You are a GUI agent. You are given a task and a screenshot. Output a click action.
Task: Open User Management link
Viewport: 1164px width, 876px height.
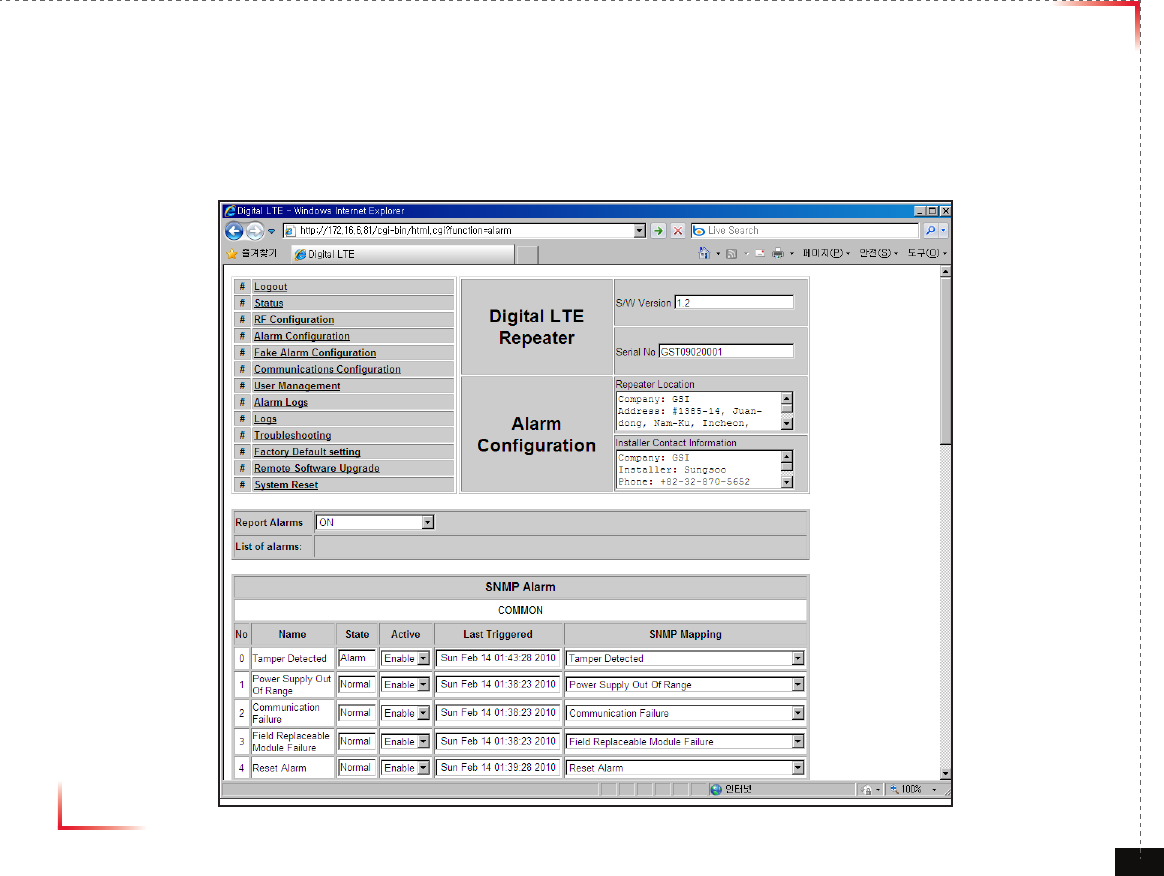tap(297, 385)
